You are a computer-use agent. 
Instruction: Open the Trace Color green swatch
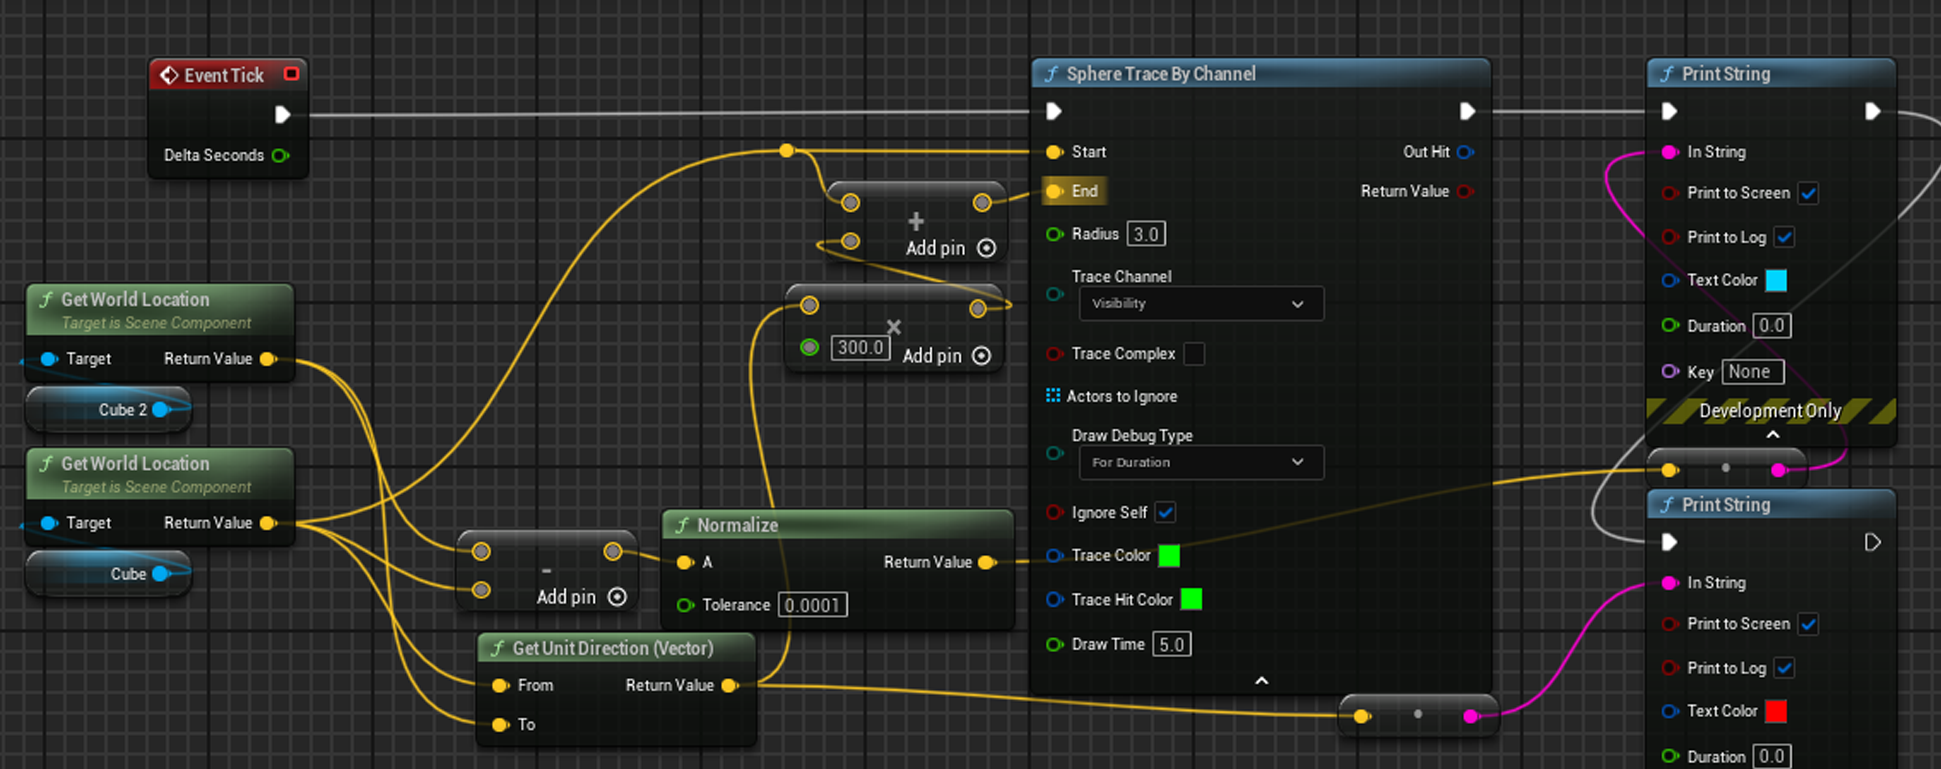tap(1169, 555)
